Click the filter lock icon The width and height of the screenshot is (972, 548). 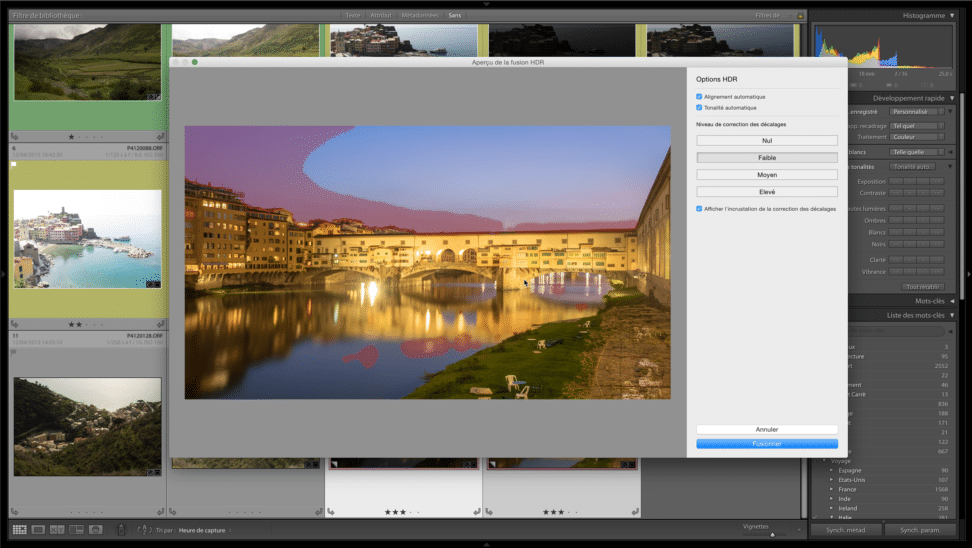(x=800, y=15)
